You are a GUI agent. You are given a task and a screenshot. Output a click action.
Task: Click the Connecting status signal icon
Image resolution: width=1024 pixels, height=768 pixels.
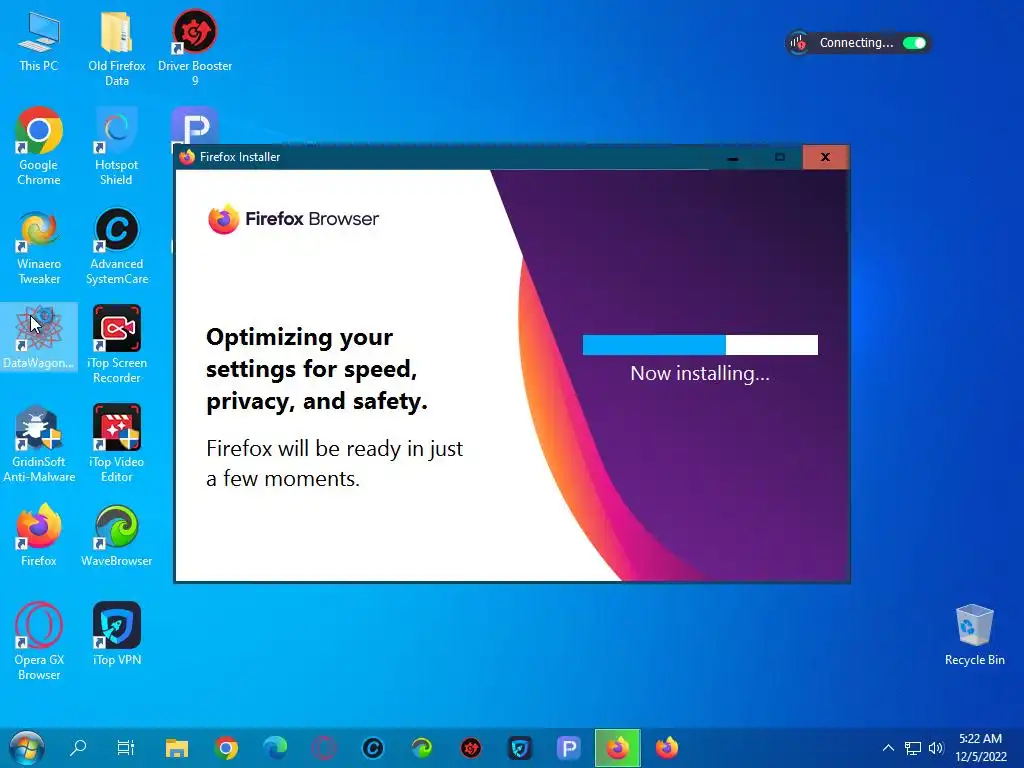coord(798,43)
